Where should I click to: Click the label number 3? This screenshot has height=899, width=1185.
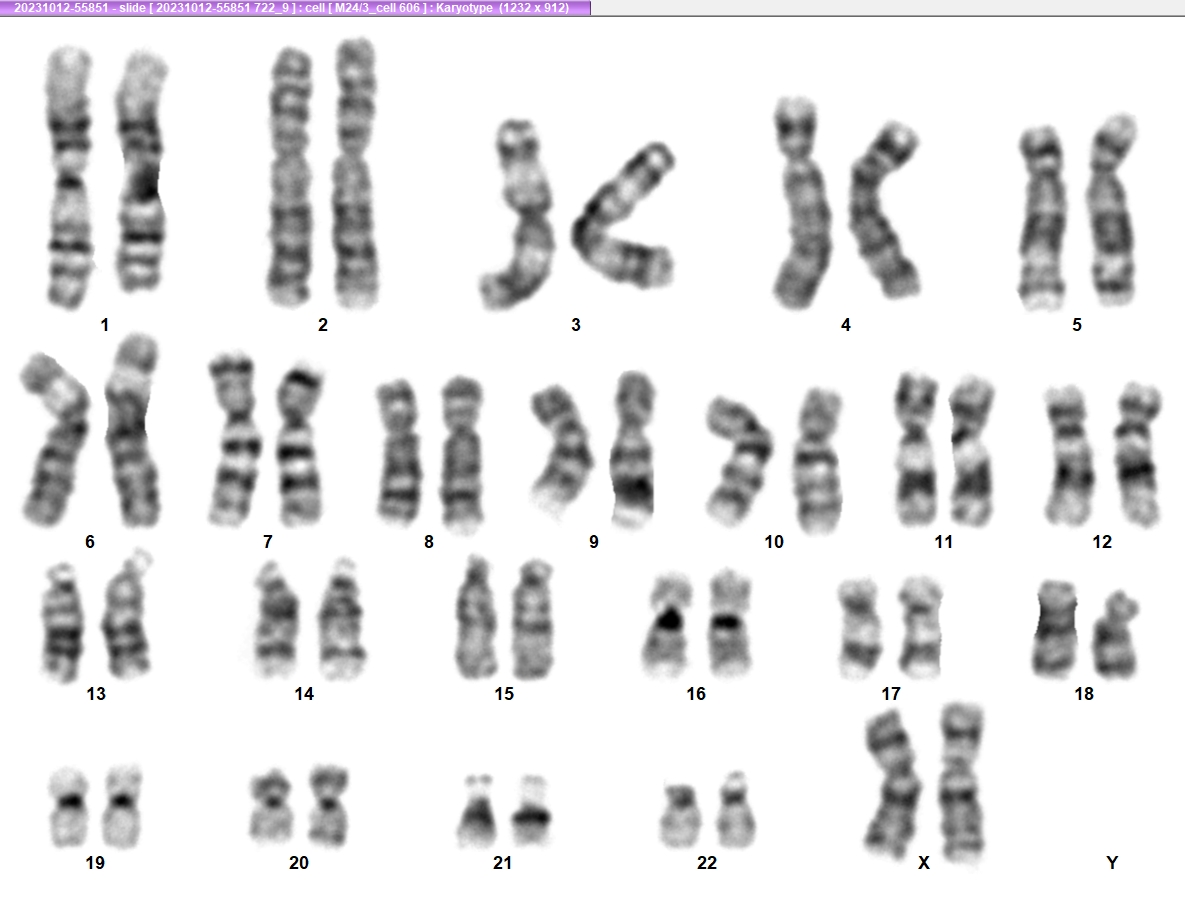click(x=576, y=325)
